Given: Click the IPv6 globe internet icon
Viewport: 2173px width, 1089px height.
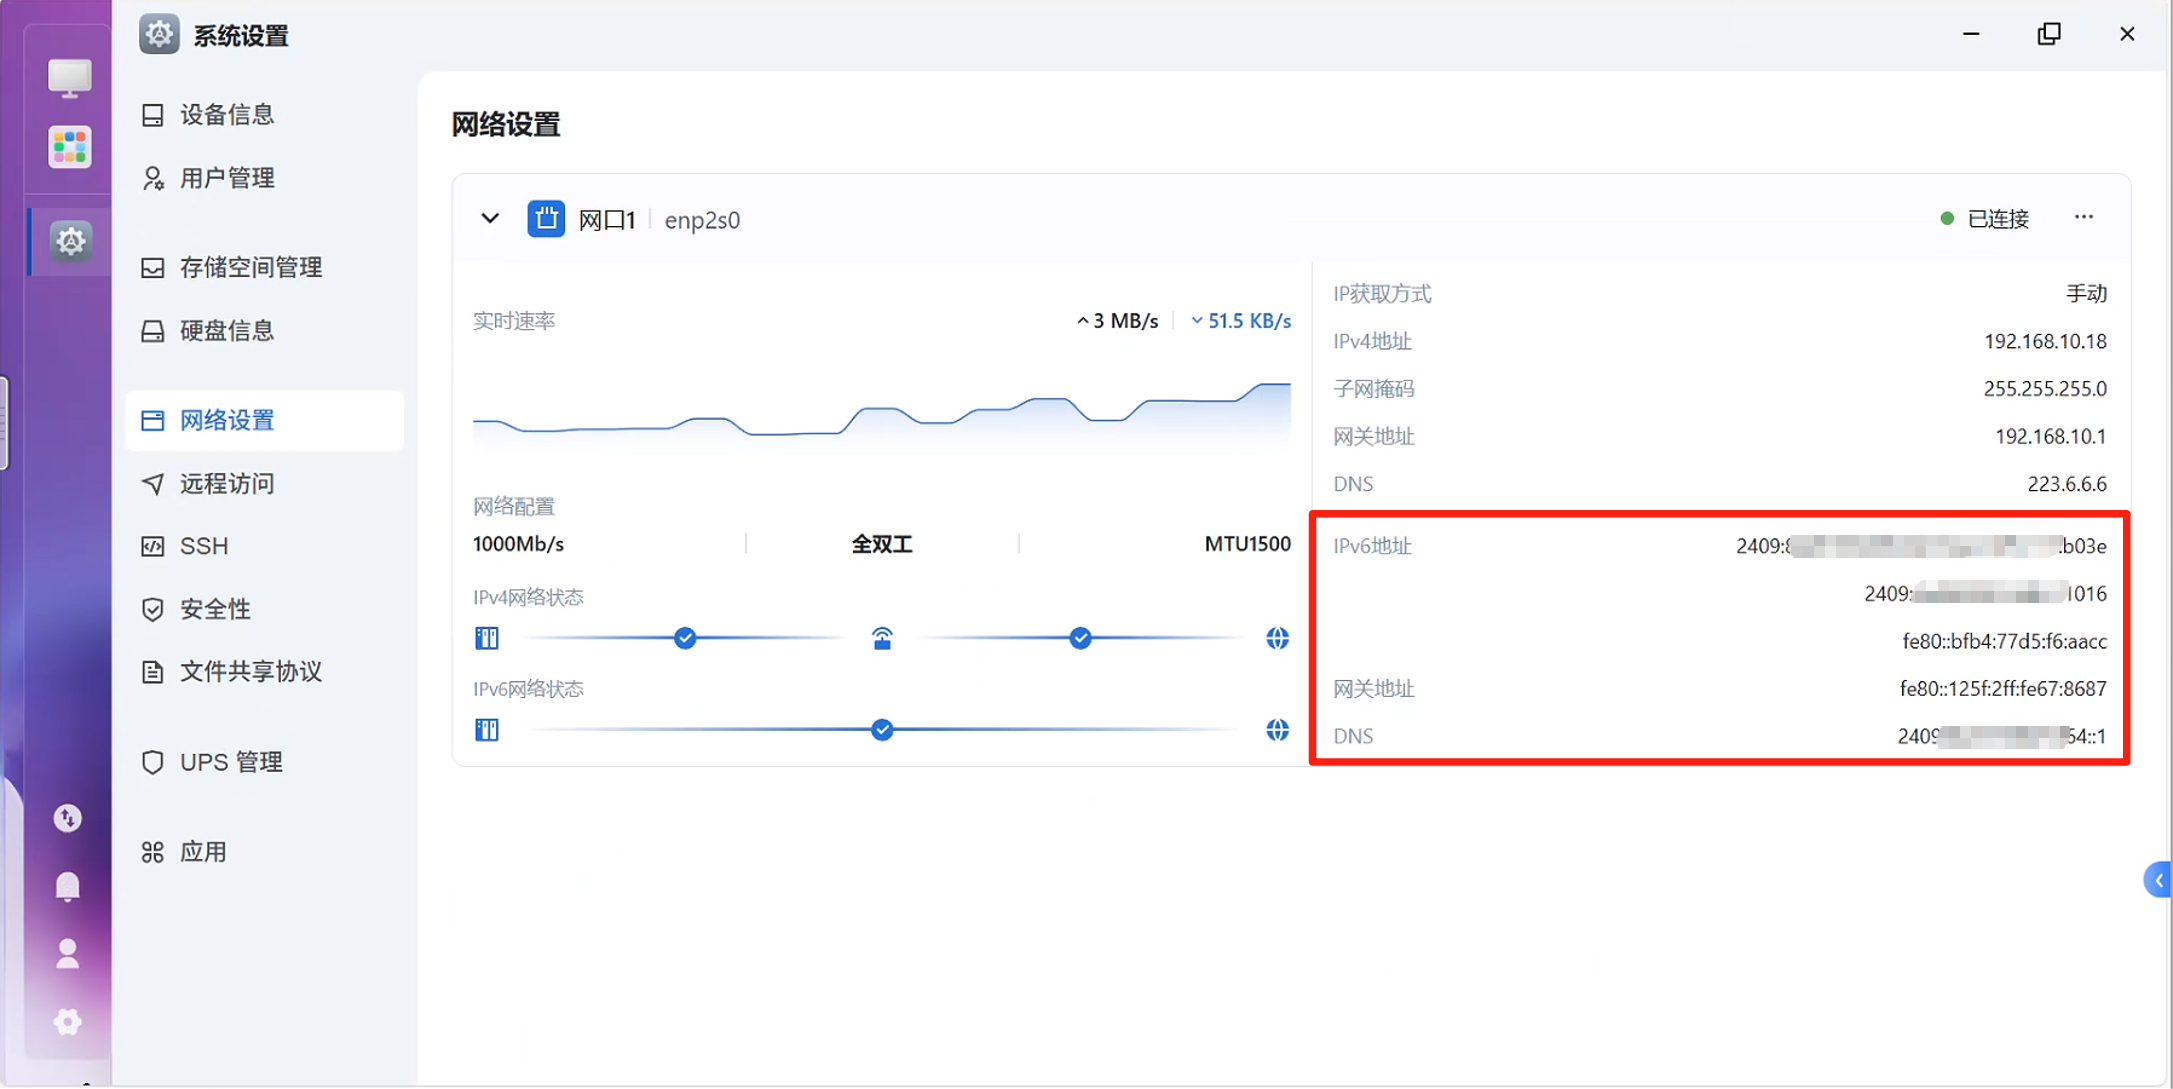Looking at the screenshot, I should click(x=1277, y=730).
